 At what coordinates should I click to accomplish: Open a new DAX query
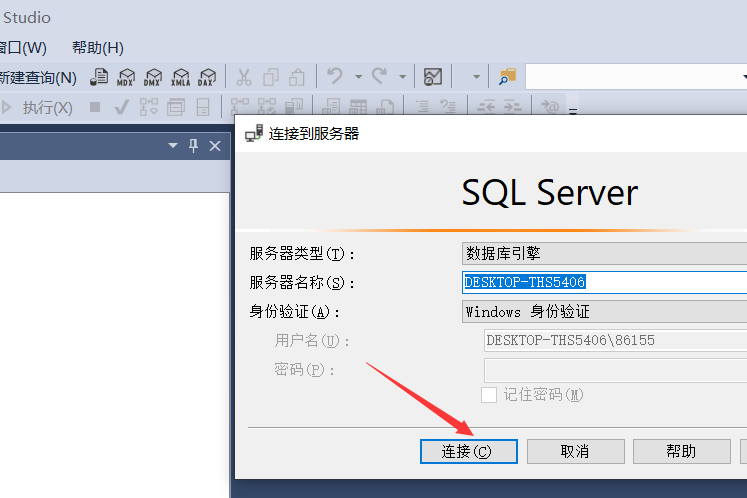207,77
